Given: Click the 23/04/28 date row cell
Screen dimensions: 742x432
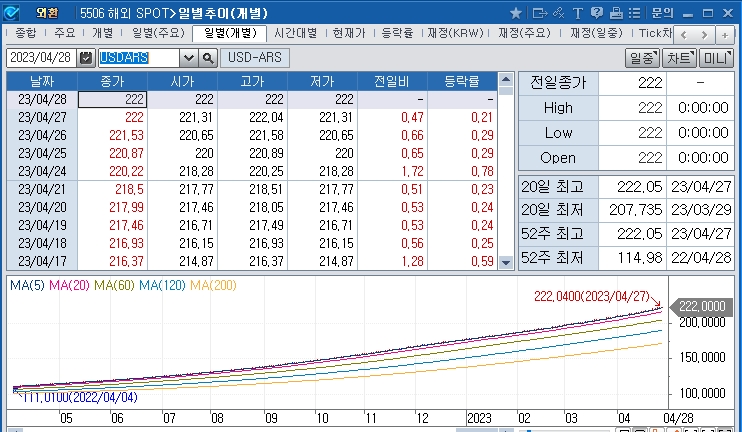Looking at the screenshot, I should 42,99.
